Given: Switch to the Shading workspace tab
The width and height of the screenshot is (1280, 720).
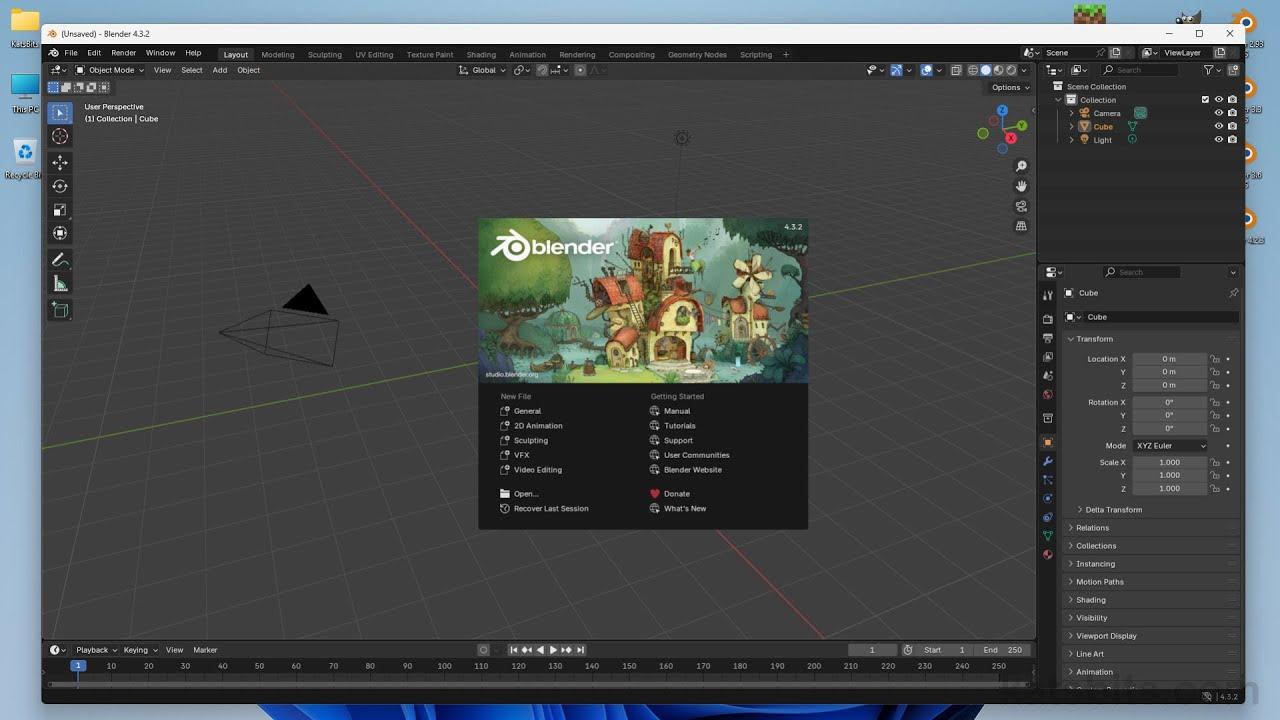Looking at the screenshot, I should (x=481, y=54).
